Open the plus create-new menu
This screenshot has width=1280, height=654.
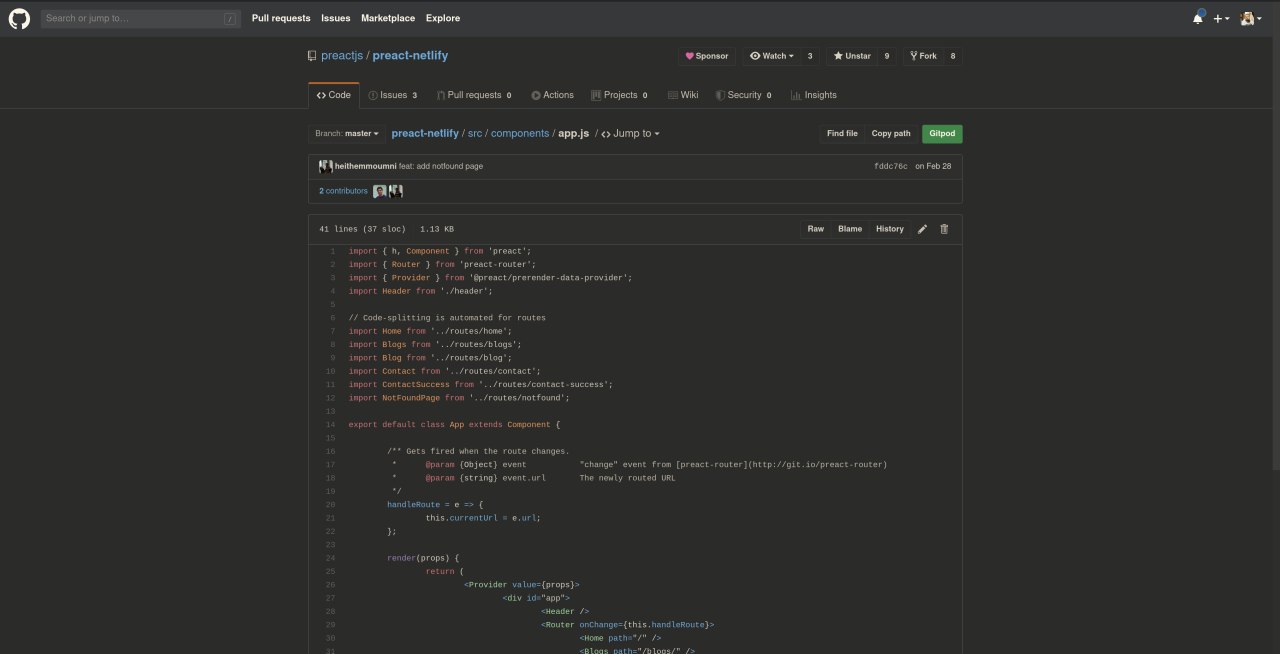(x=1221, y=18)
